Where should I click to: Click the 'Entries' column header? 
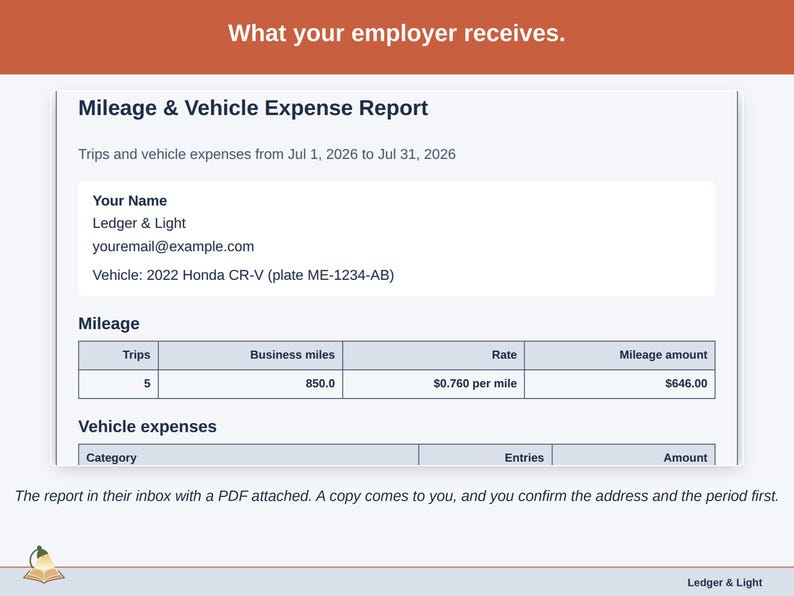pos(486,455)
